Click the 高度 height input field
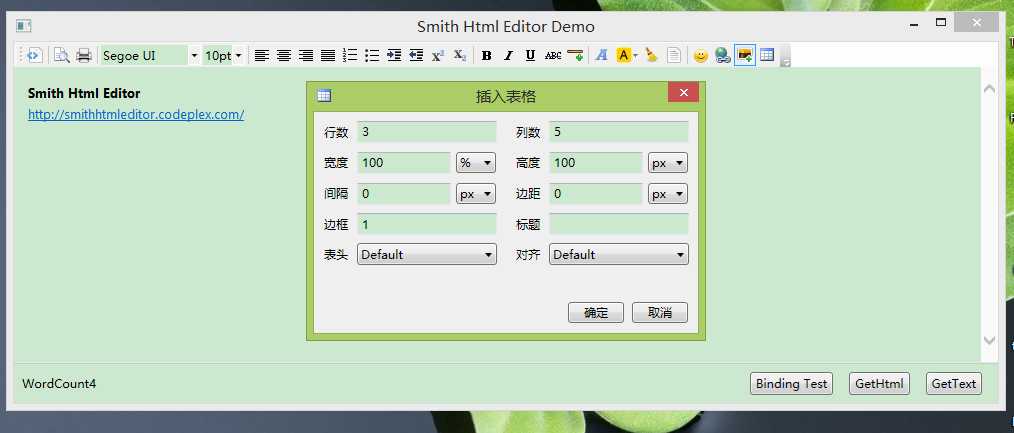The height and width of the screenshot is (433, 1014). click(596, 162)
